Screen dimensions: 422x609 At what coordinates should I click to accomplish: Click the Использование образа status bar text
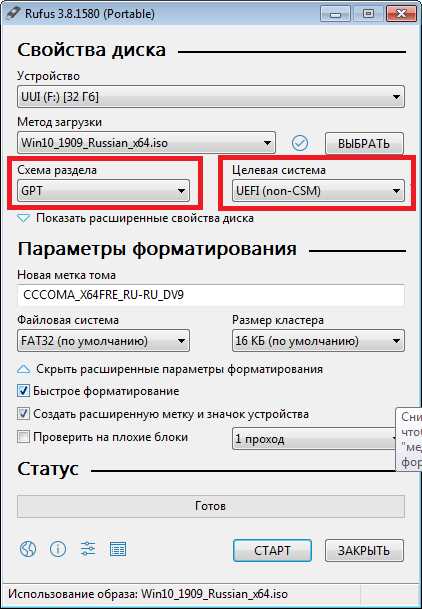click(148, 594)
